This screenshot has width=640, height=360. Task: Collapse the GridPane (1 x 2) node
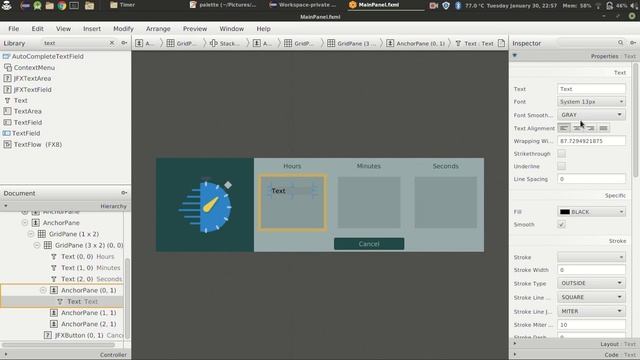tap(31, 234)
